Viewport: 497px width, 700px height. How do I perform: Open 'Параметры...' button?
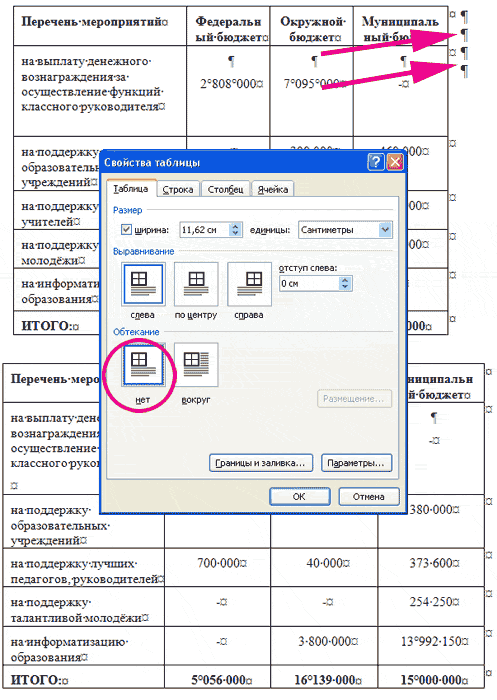(356, 463)
